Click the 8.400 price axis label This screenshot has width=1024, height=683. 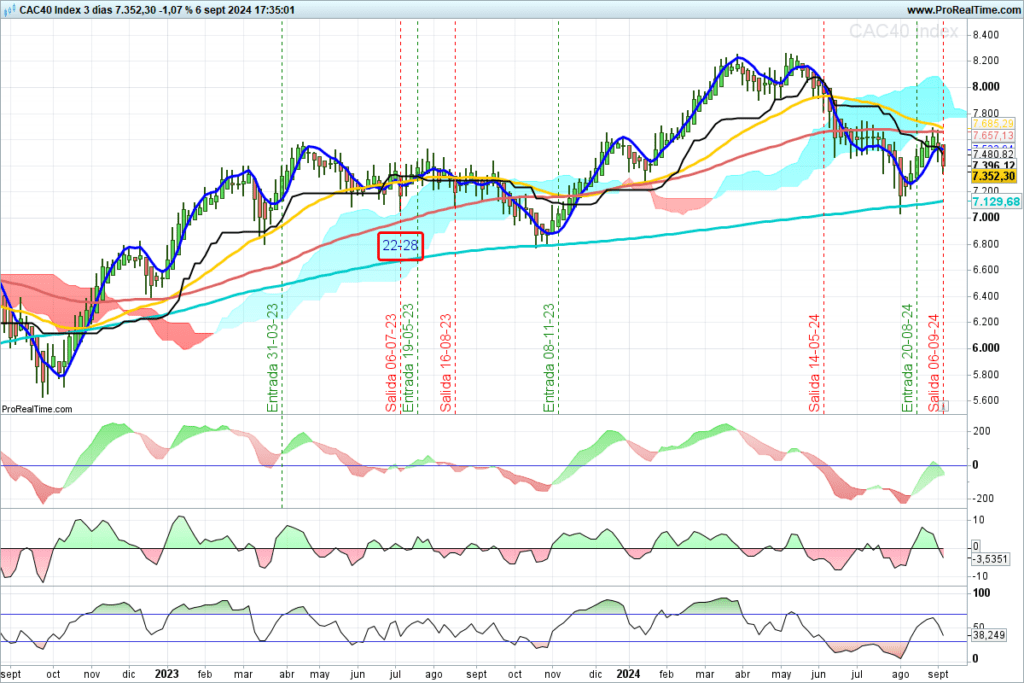(x=985, y=35)
